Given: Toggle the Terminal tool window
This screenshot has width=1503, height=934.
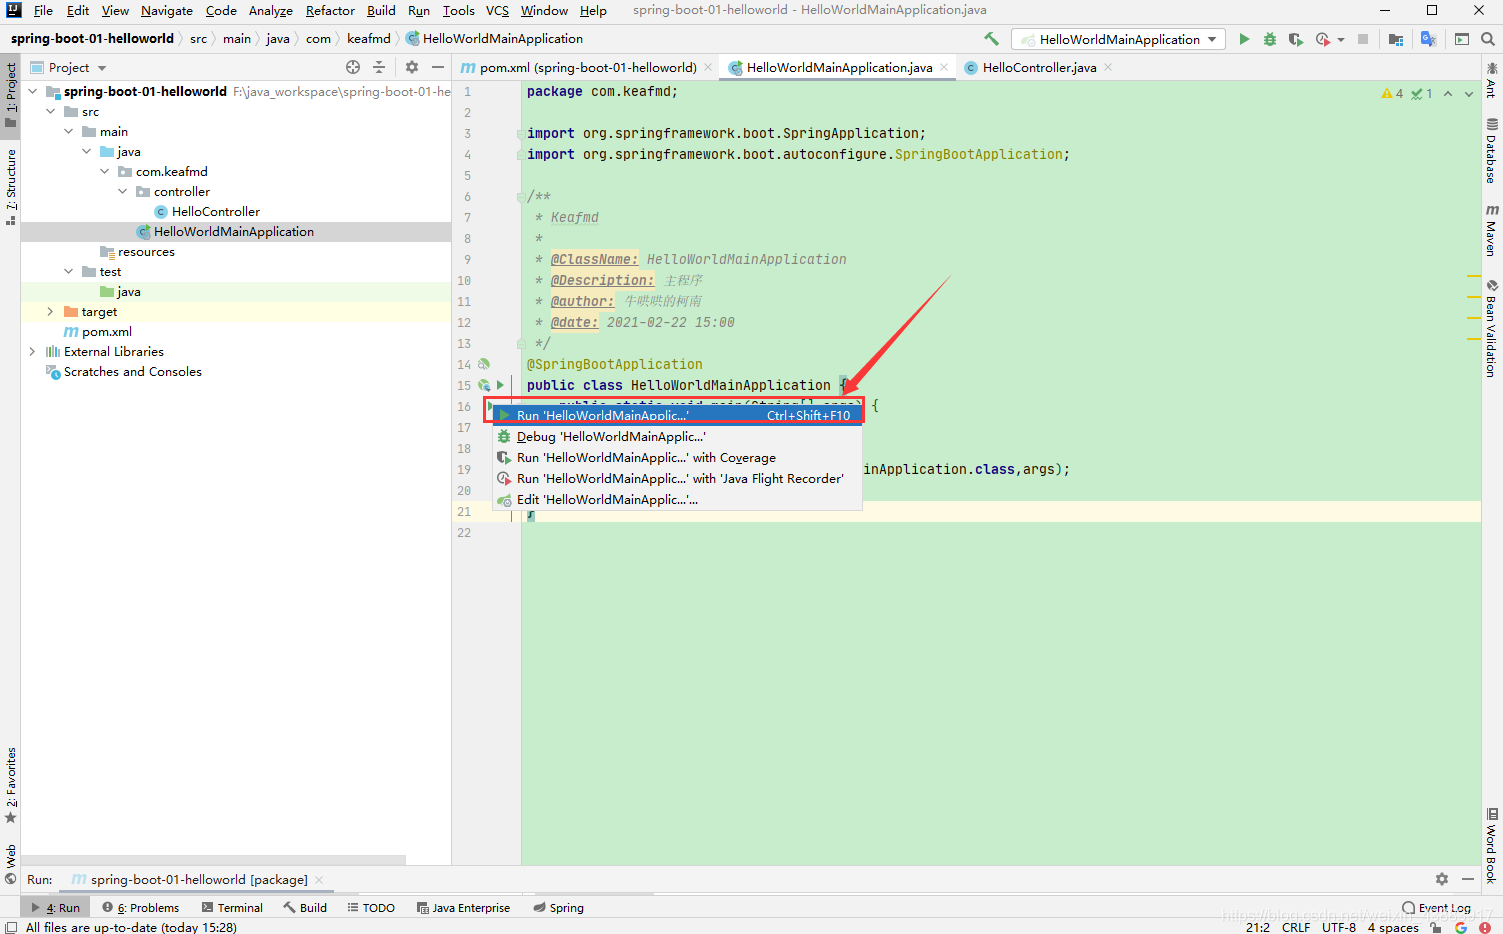Looking at the screenshot, I should [232, 908].
